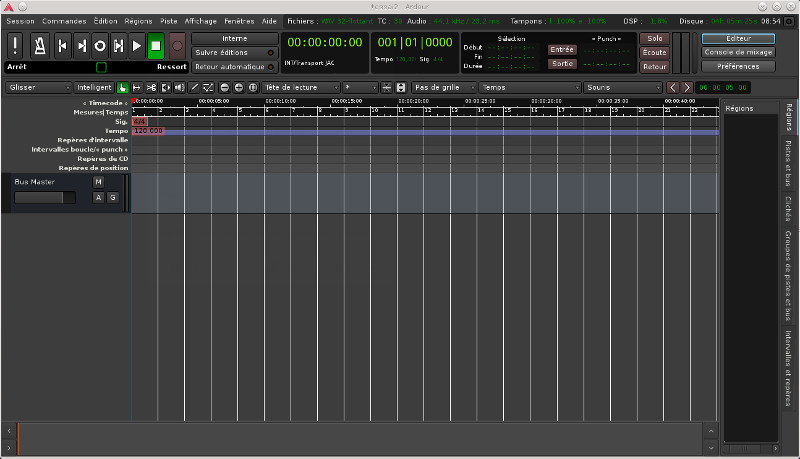The image size is (800, 459).
Task: Select the grab hand tool
Action: click(123, 87)
